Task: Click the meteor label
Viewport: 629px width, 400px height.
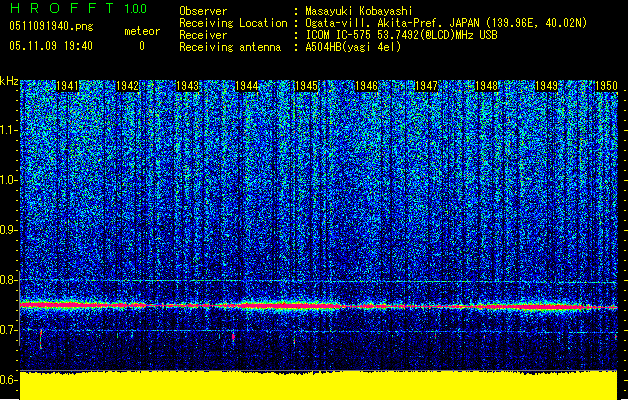Action: point(142,31)
